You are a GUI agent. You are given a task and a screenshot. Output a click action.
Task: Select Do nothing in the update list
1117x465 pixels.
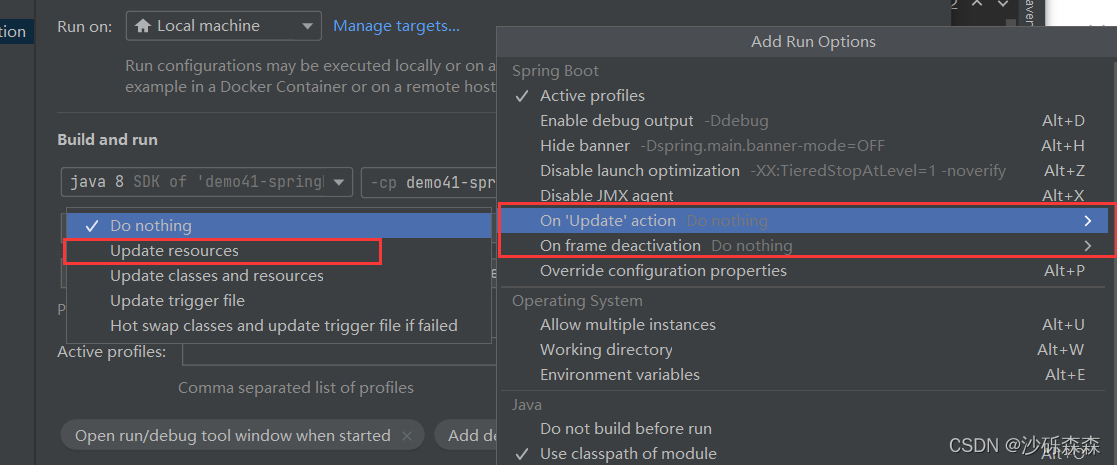(279, 226)
